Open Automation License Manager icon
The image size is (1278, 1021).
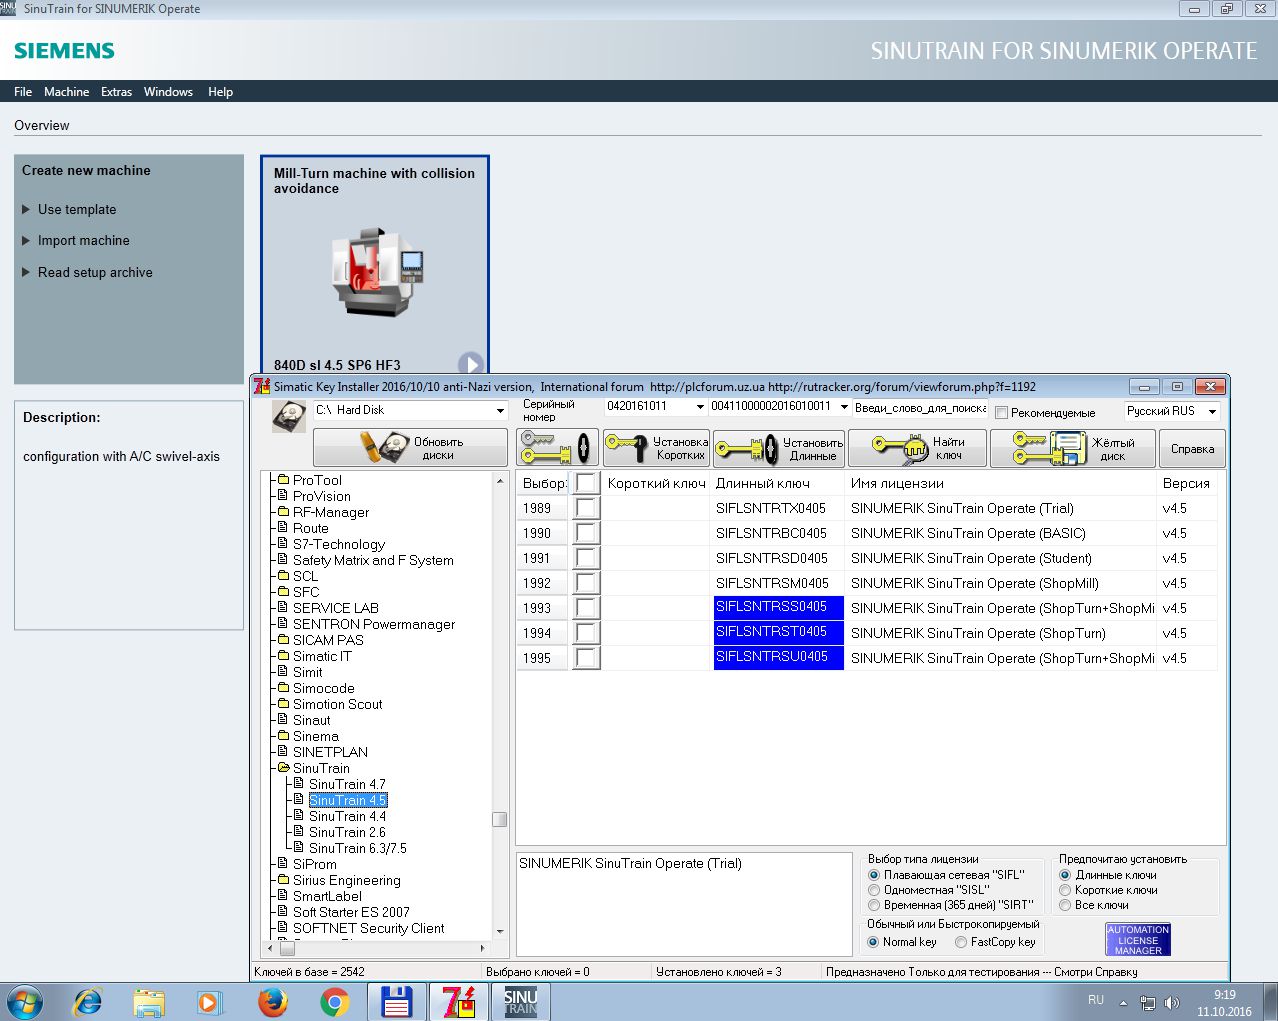tap(1138, 940)
